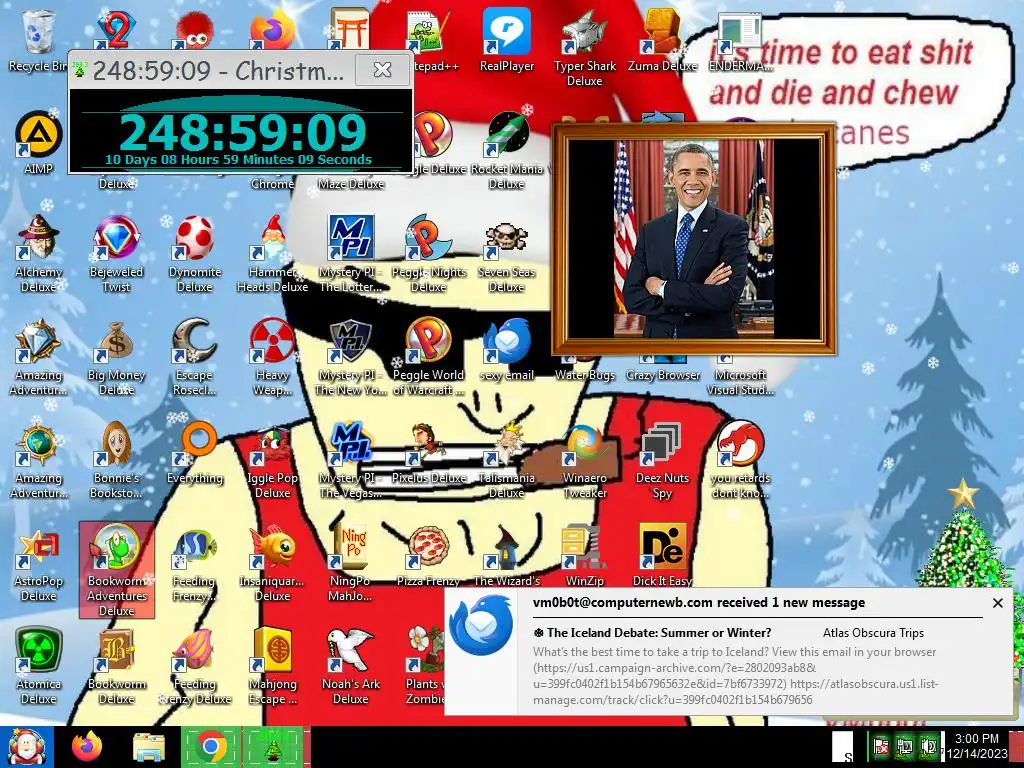1024x768 pixels.
Task: Open File Explorer in the taskbar
Action: click(149, 747)
